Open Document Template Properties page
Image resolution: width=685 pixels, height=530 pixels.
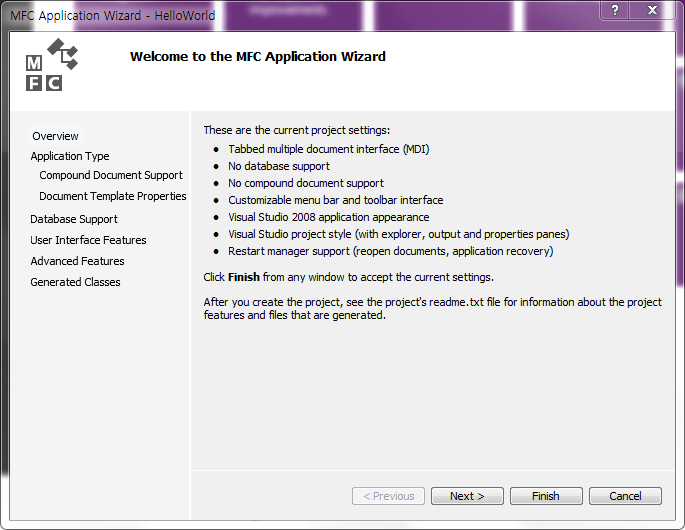tap(113, 196)
